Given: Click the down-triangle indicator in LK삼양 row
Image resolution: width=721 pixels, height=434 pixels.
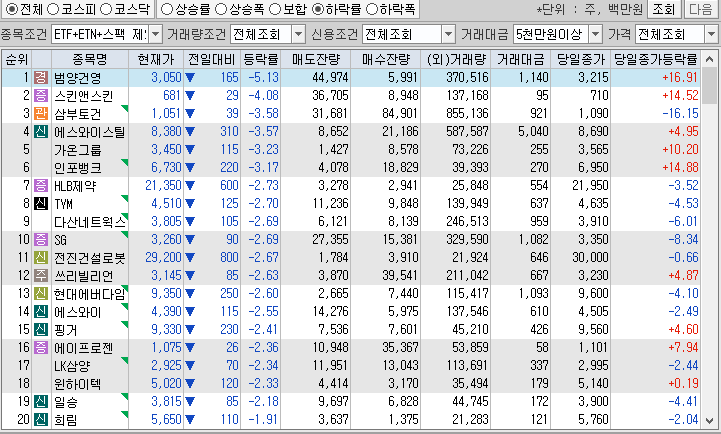Looking at the screenshot, I should [190, 366].
